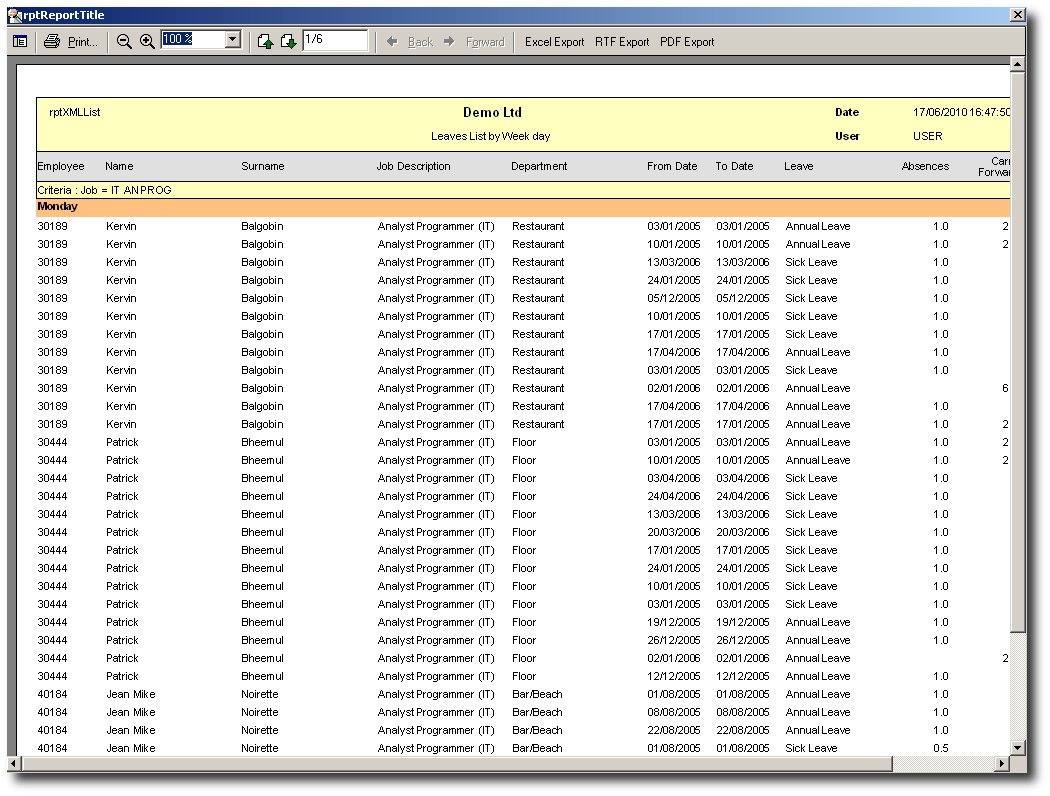Screen dimensions: 1050x796
Task: Go to the next page using the down arrow
Action: pos(288,42)
